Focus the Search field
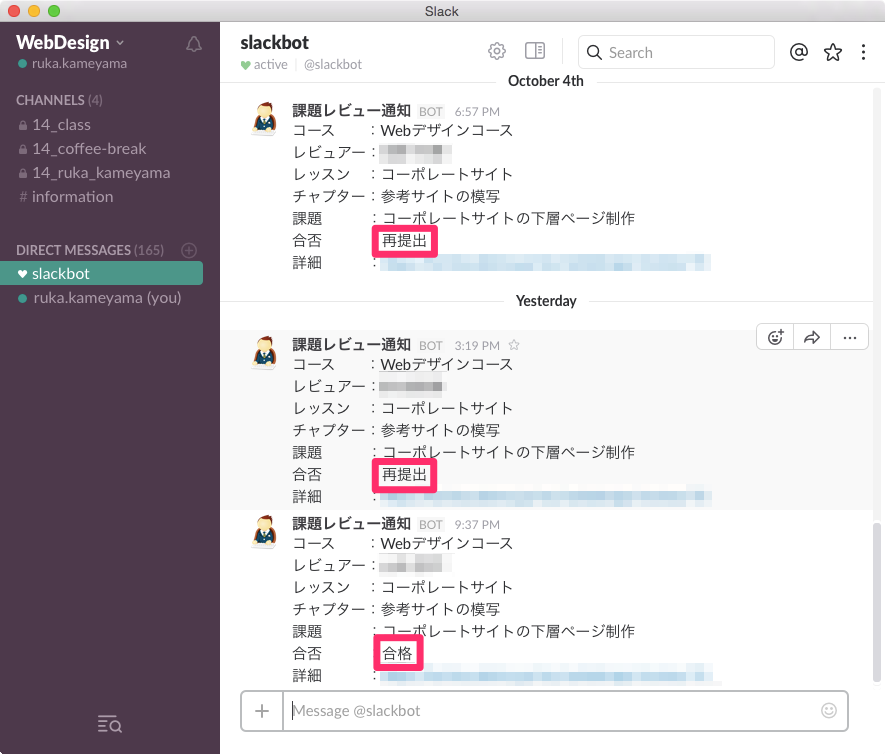Screen dimensions: 885x754 tap(676, 52)
